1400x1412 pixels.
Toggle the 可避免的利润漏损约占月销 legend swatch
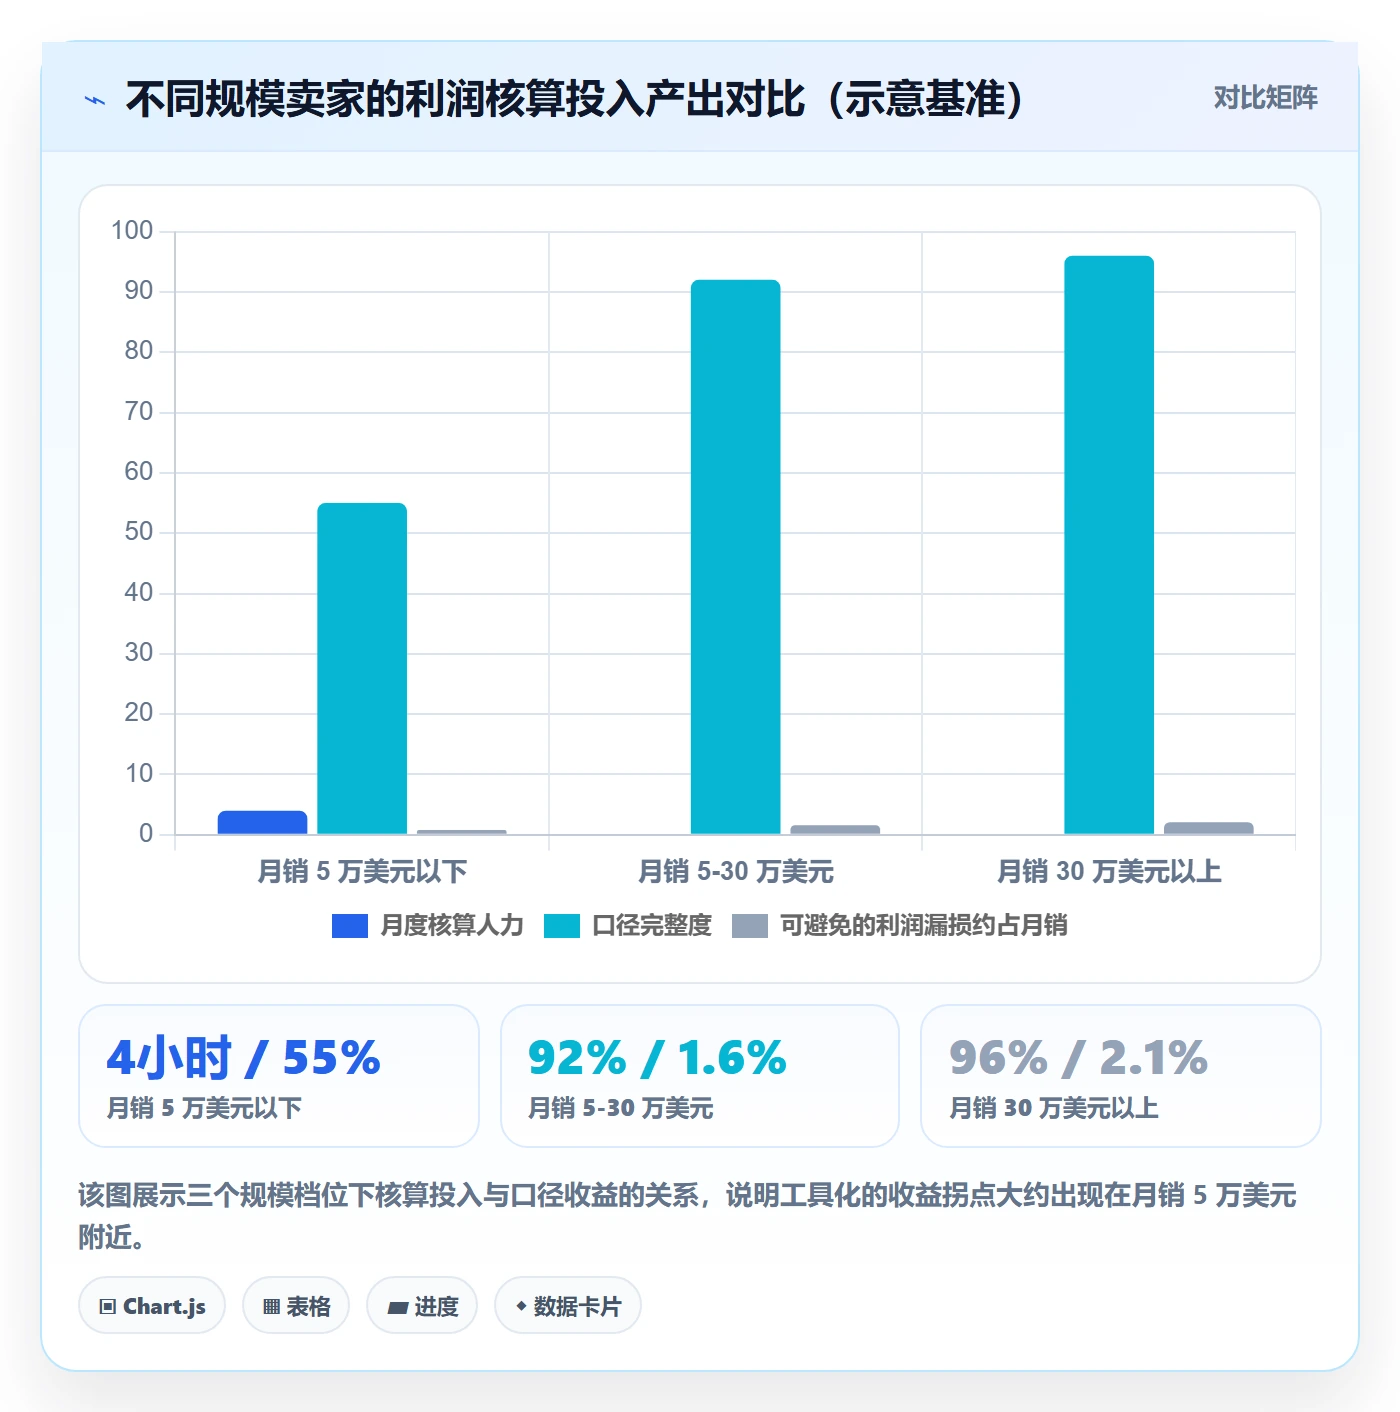(750, 926)
